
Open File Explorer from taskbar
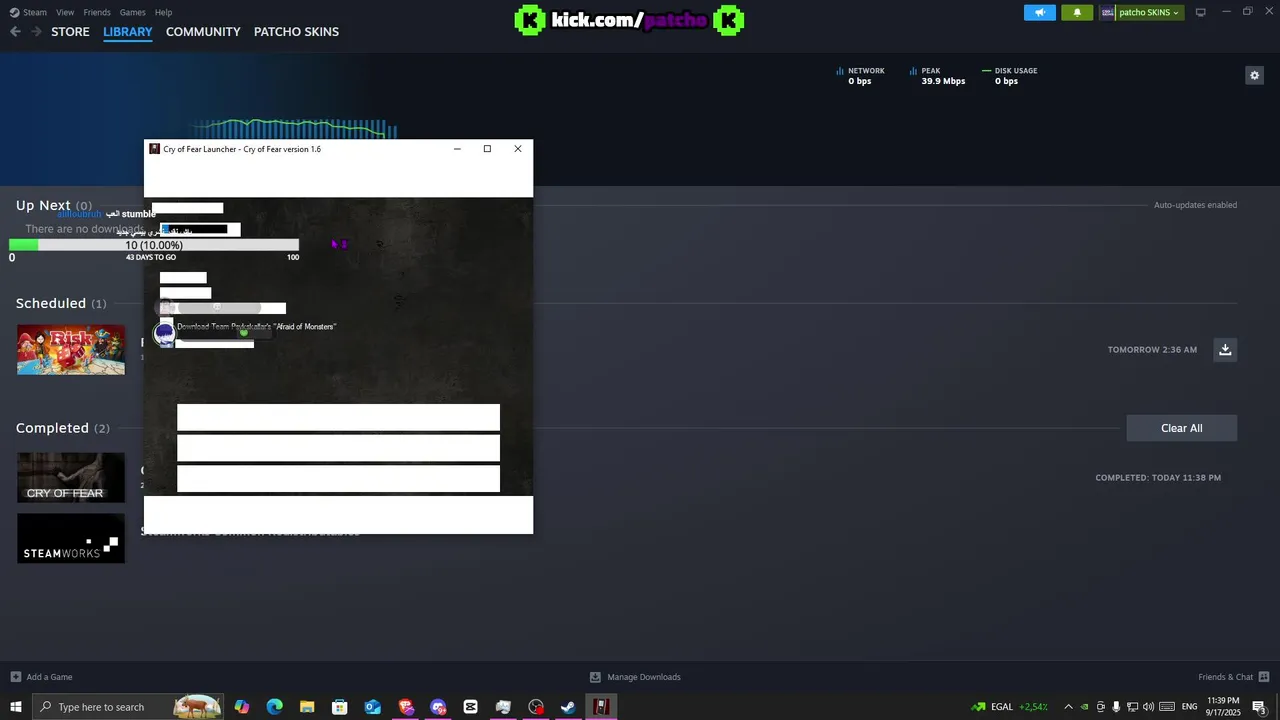click(307, 707)
